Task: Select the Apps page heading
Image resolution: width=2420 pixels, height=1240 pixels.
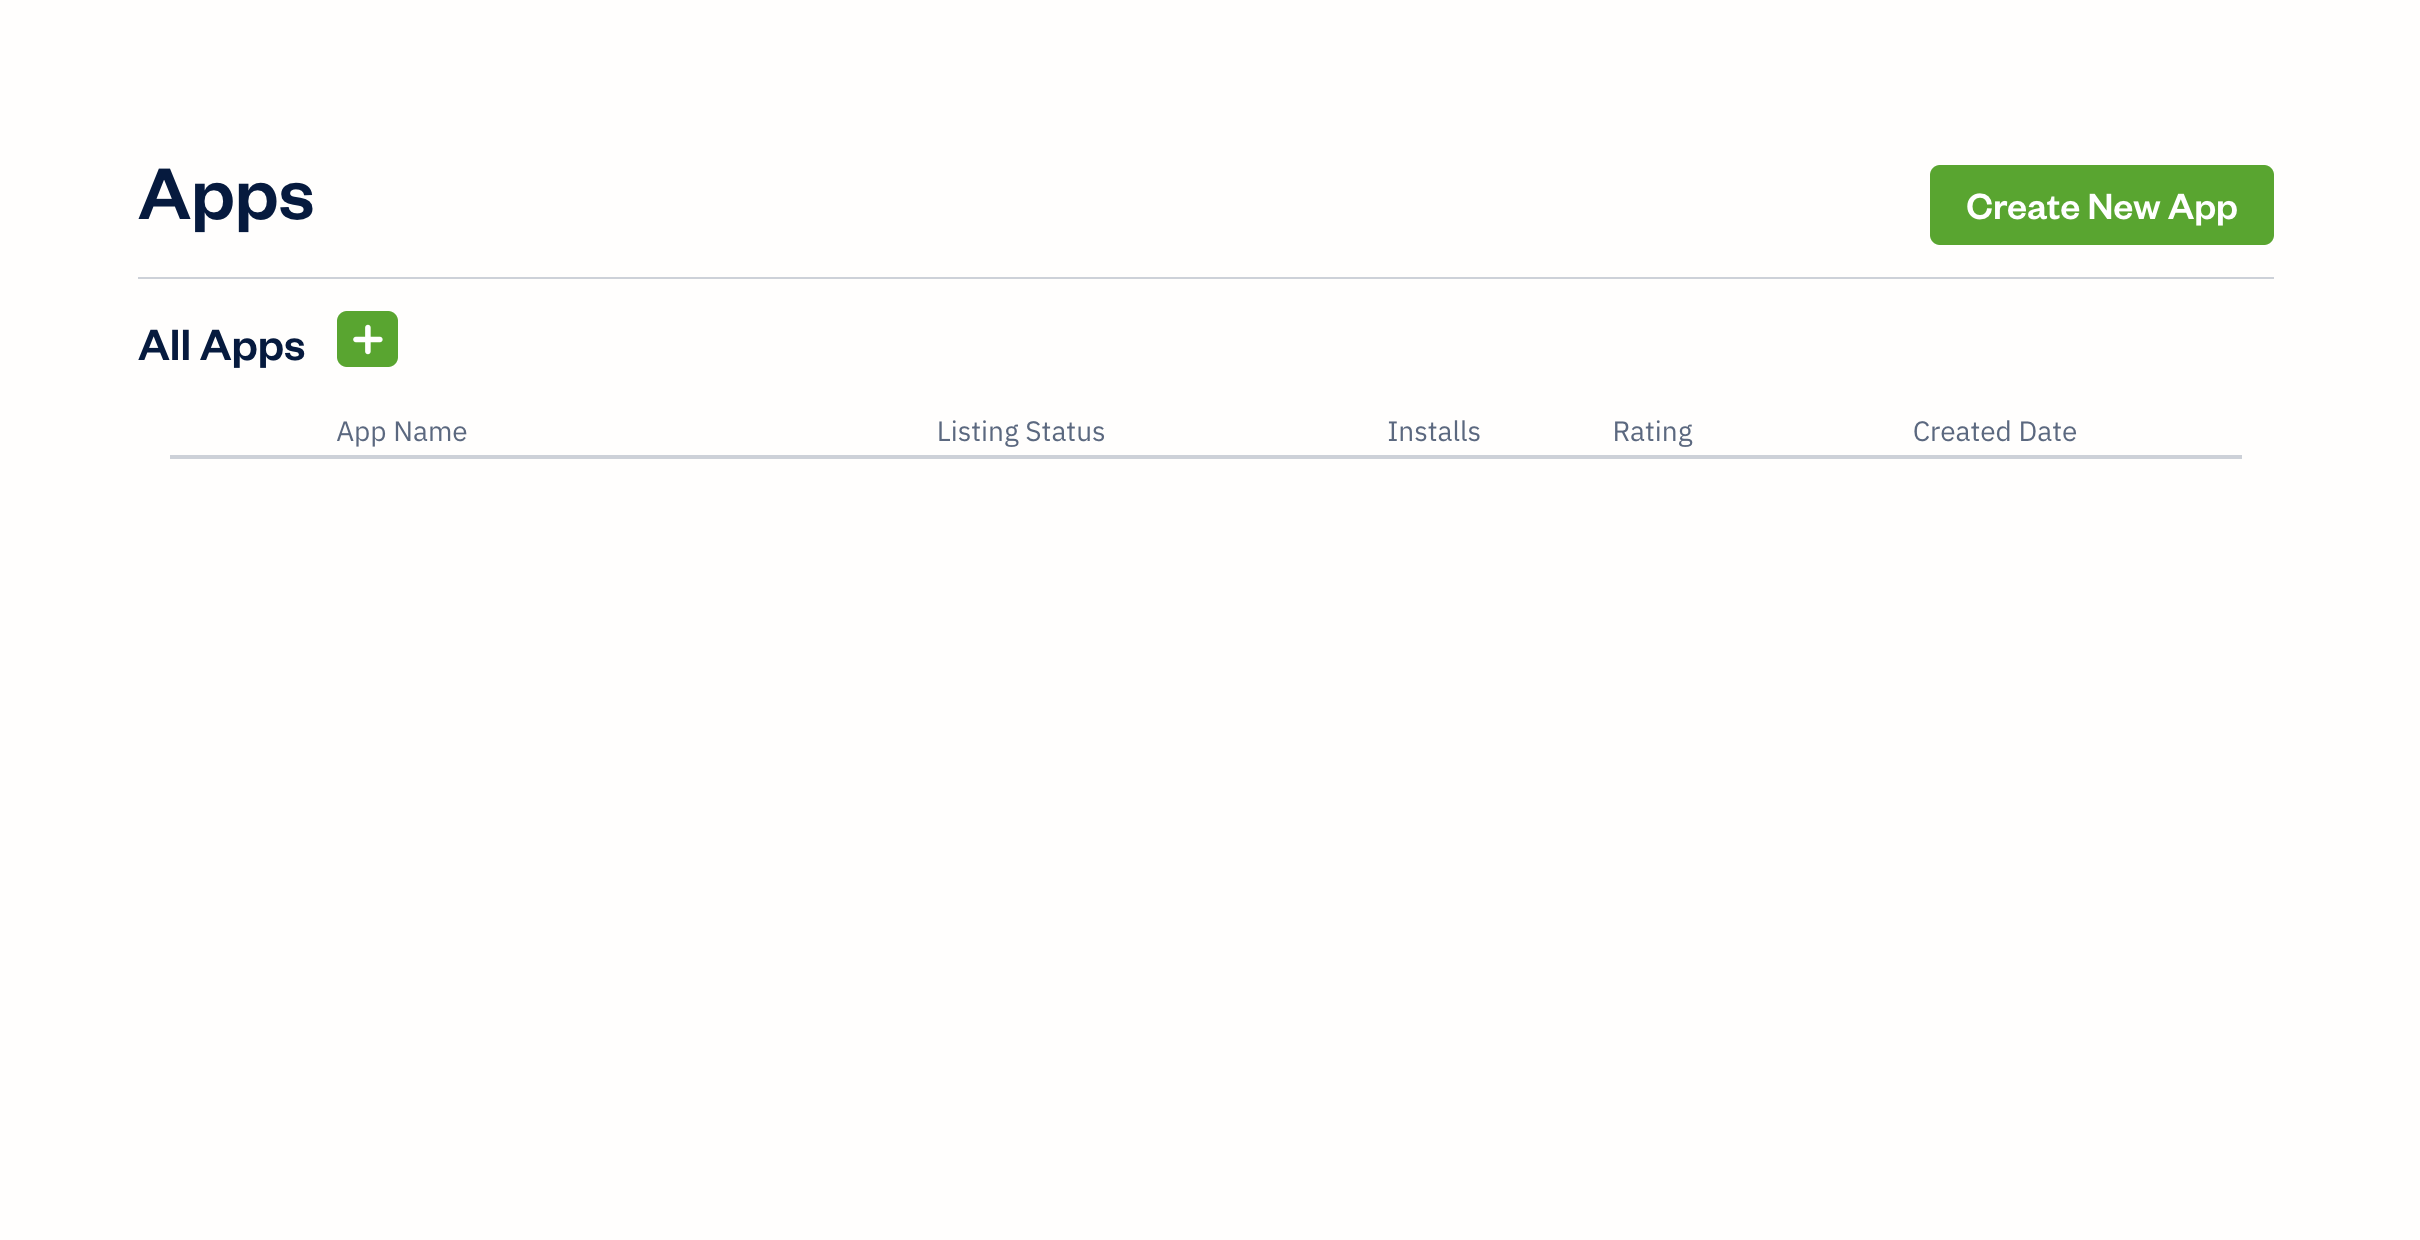Action: pos(227,197)
